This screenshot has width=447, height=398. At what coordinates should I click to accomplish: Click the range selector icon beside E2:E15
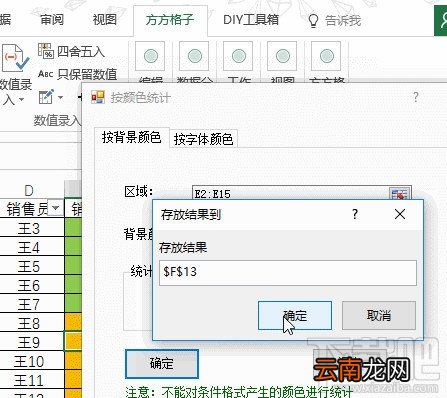pyautogui.click(x=400, y=194)
